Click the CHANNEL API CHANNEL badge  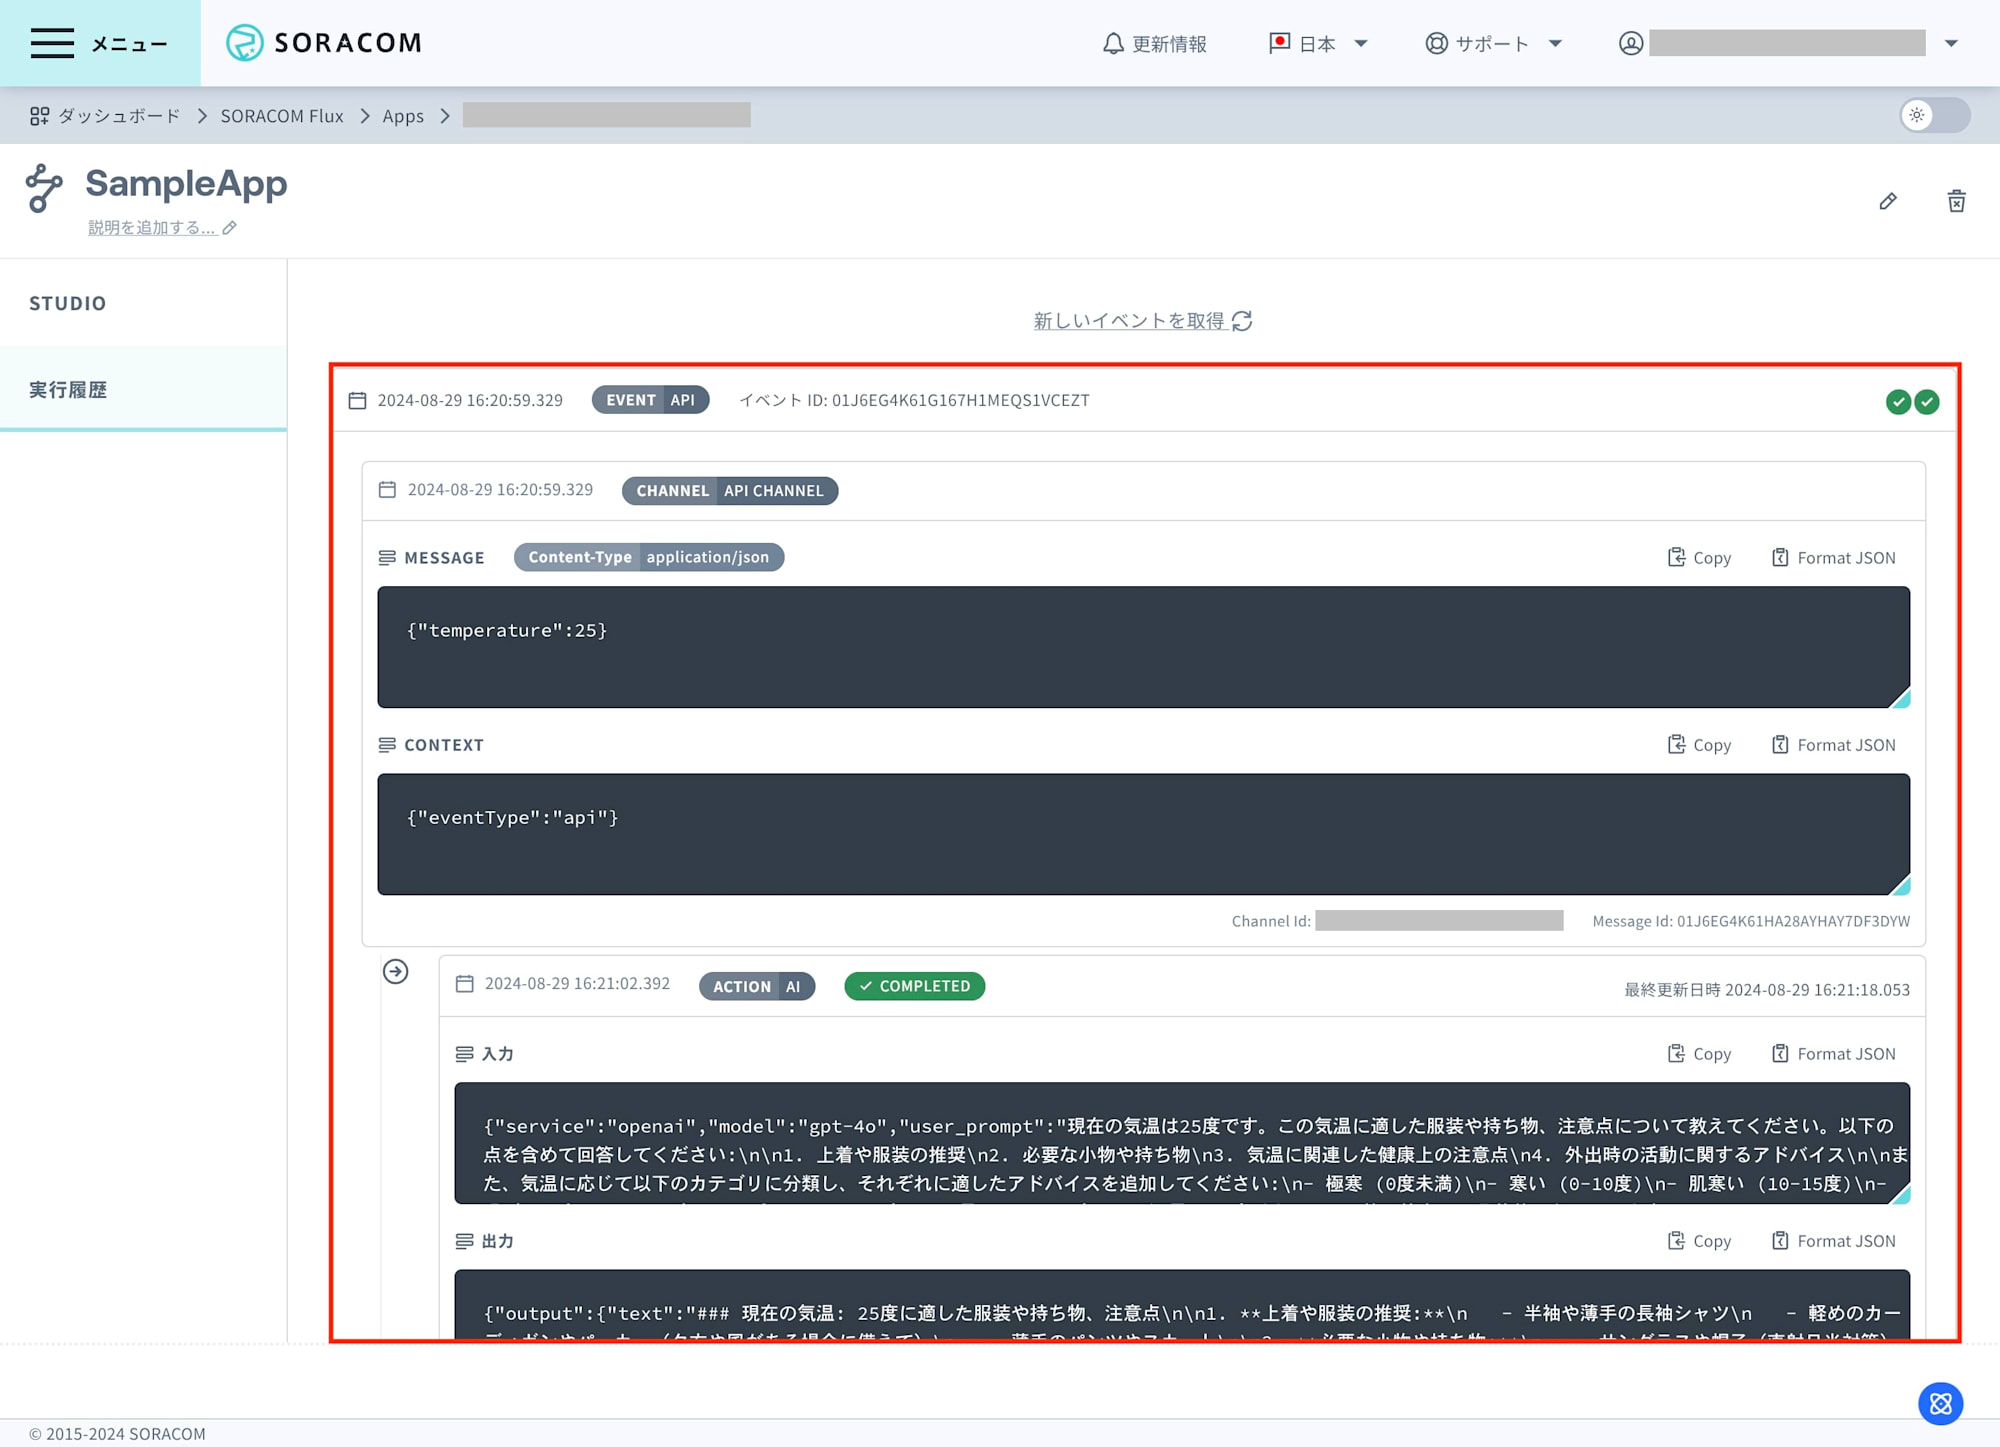point(730,491)
